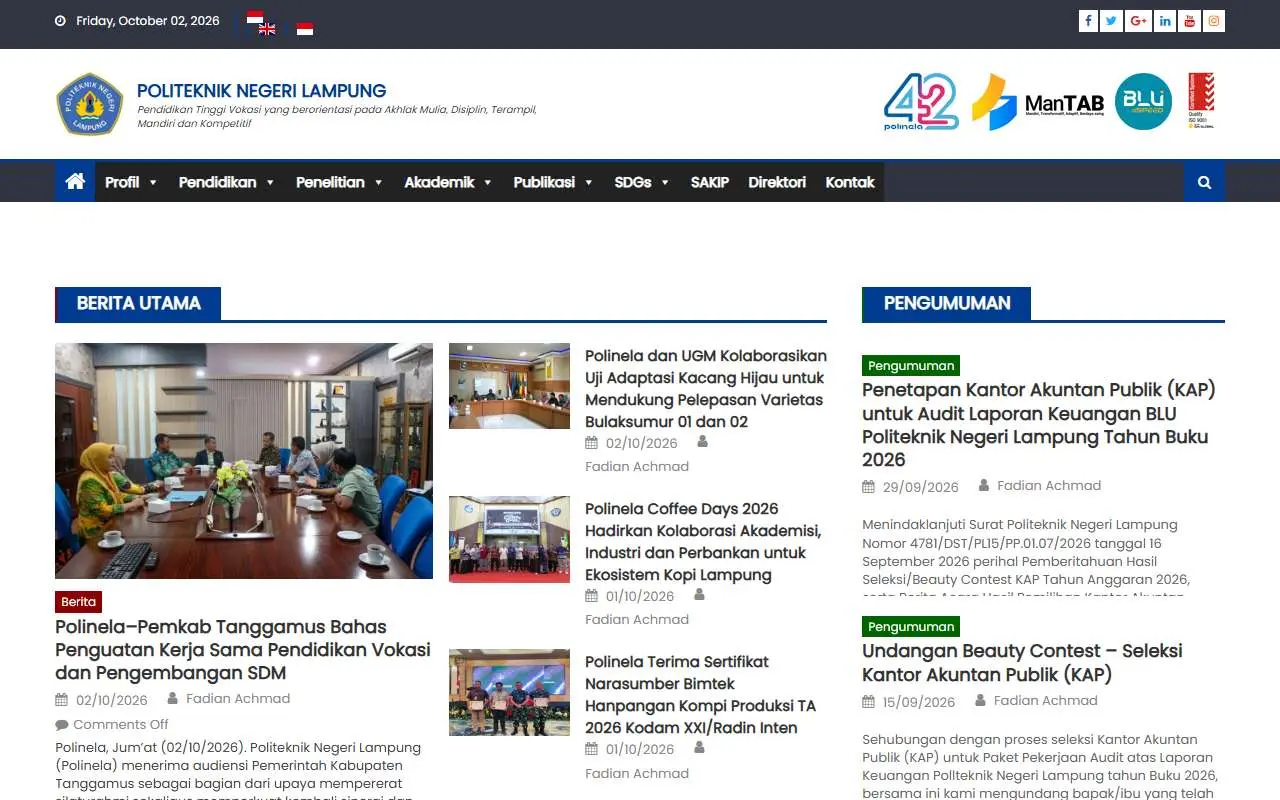Expand the Pendidikan dropdown menu

pyautogui.click(x=227, y=182)
